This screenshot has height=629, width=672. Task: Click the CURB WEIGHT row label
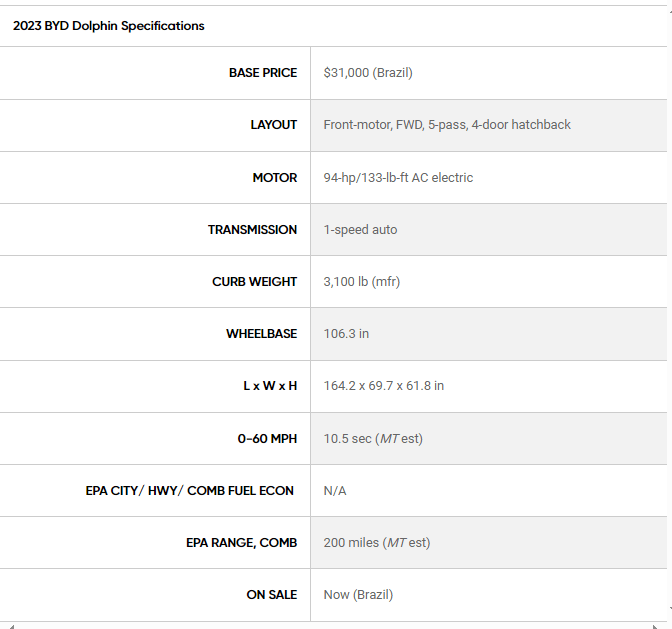click(254, 282)
